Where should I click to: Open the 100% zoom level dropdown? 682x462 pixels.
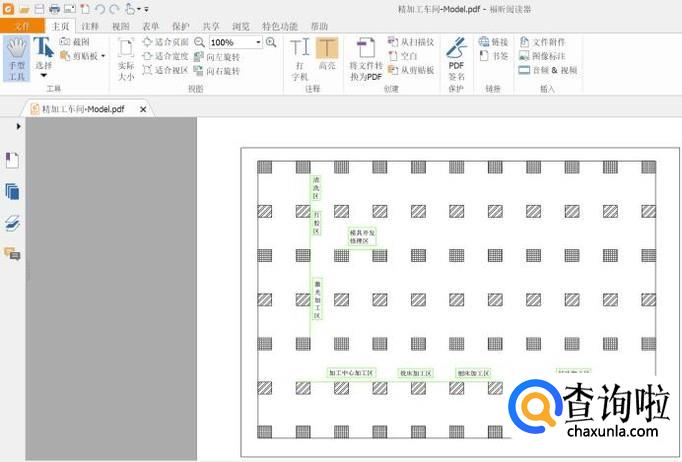coord(258,42)
